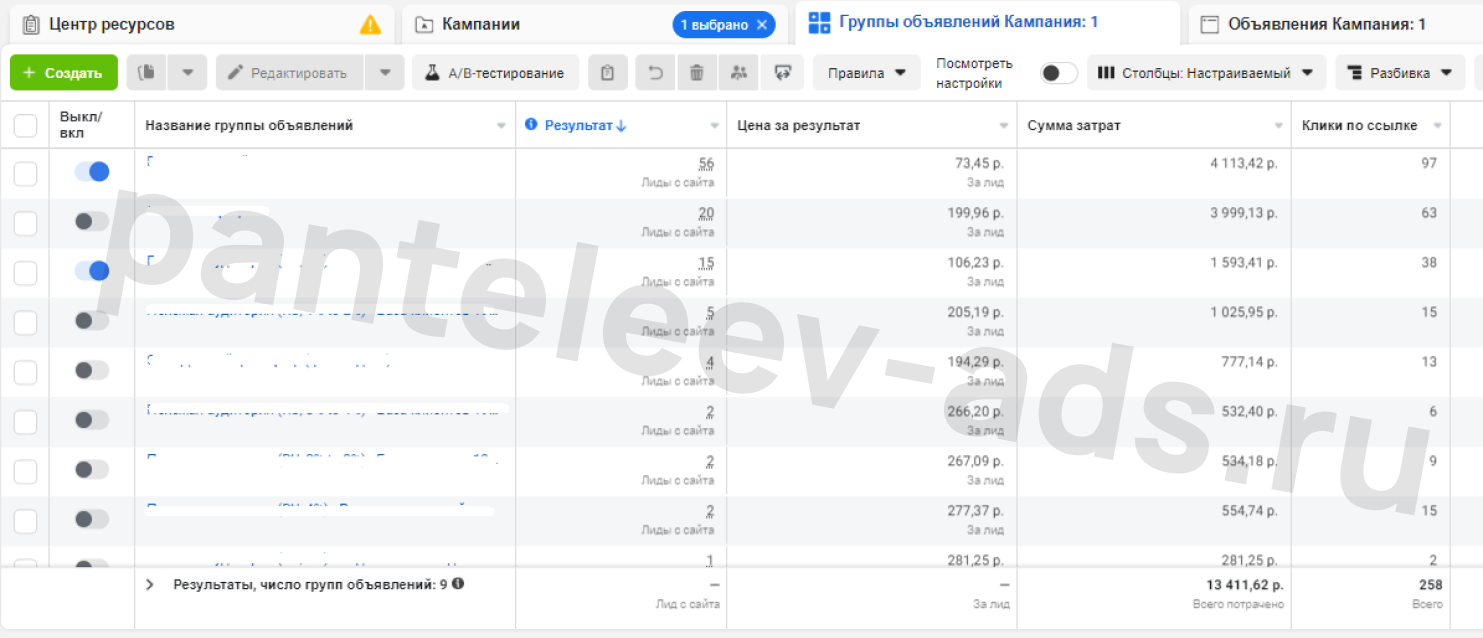Click the undo arrow icon
1483x638 pixels.
coord(655,72)
